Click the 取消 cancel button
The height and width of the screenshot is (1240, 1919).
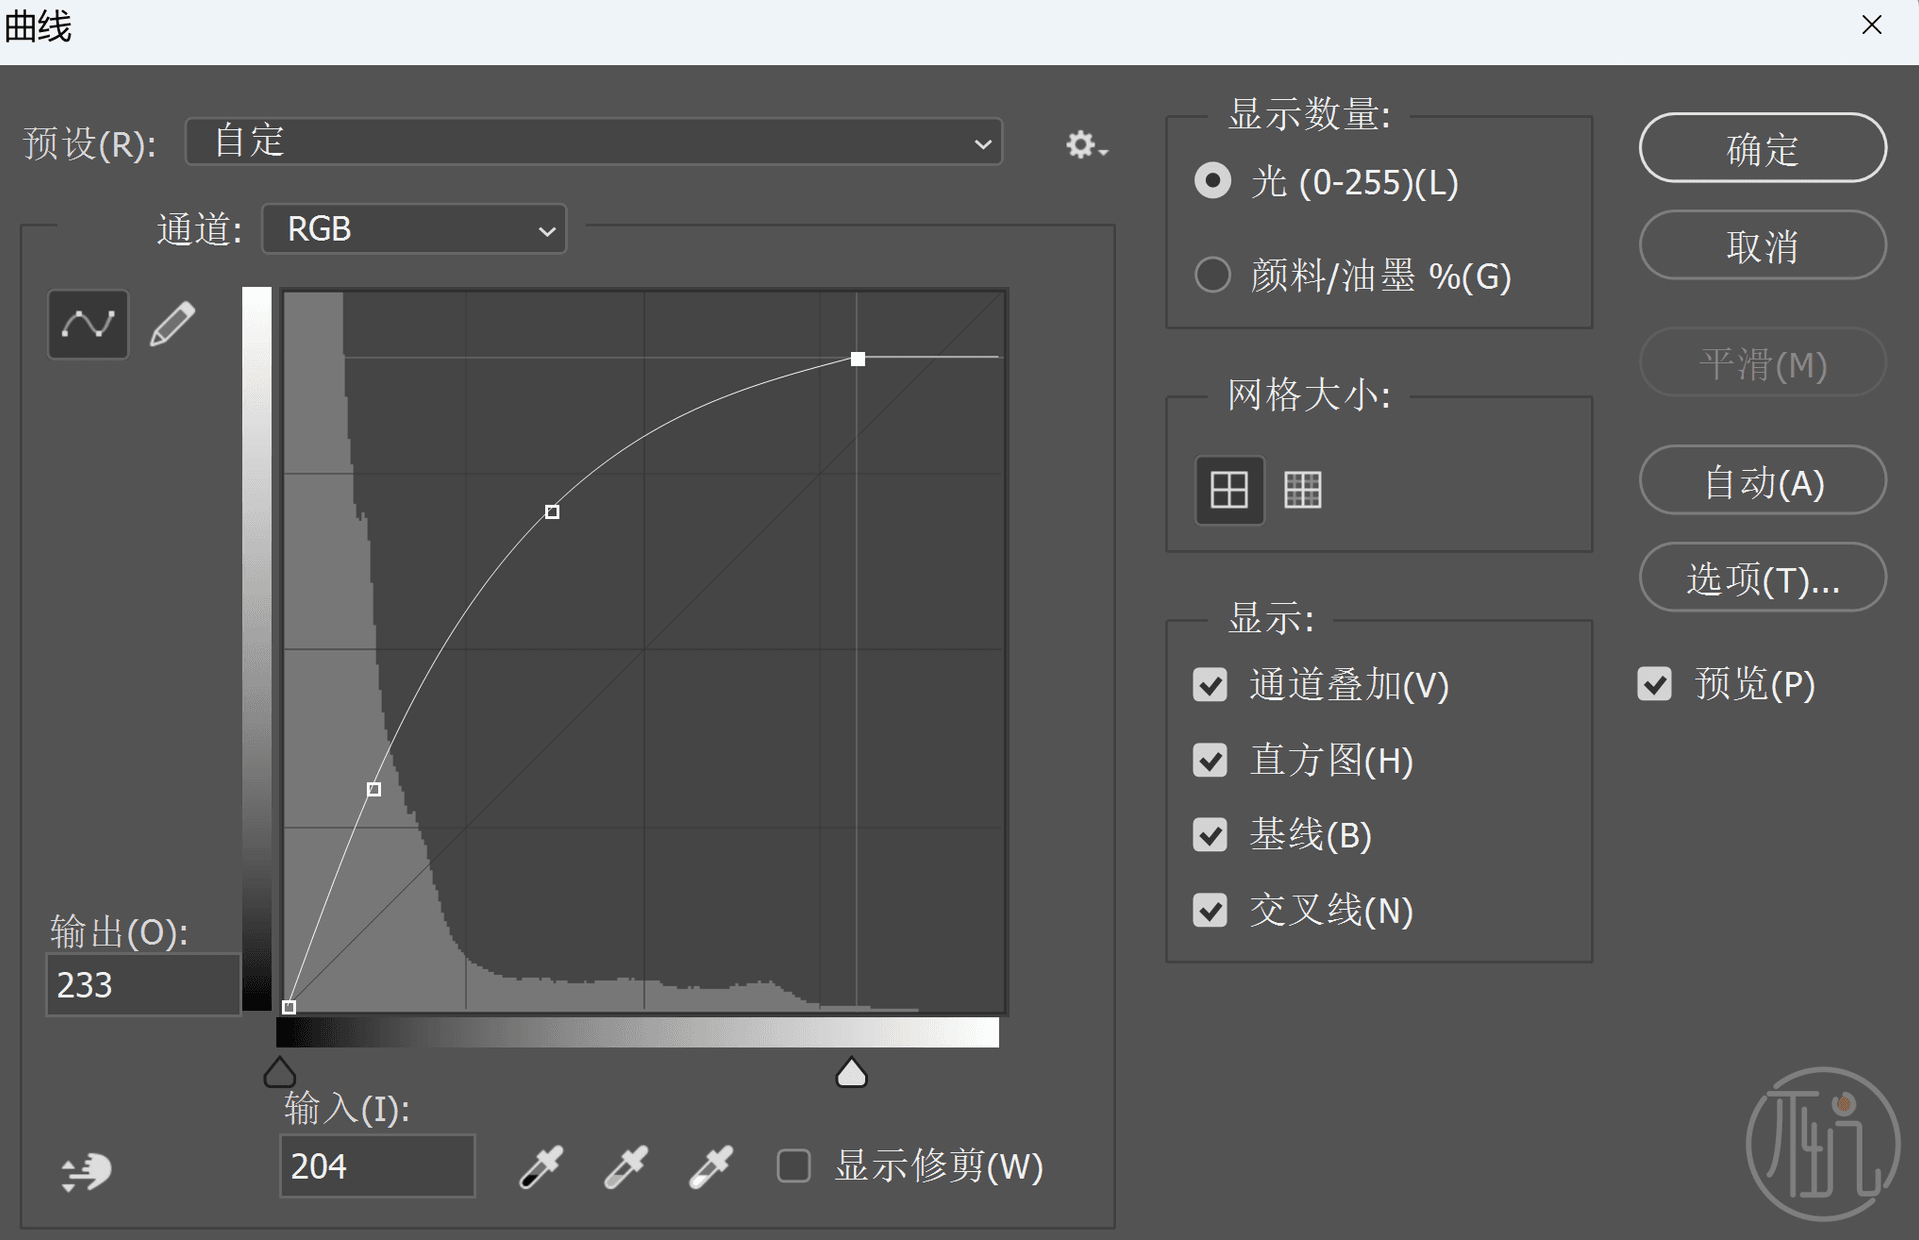point(1763,245)
